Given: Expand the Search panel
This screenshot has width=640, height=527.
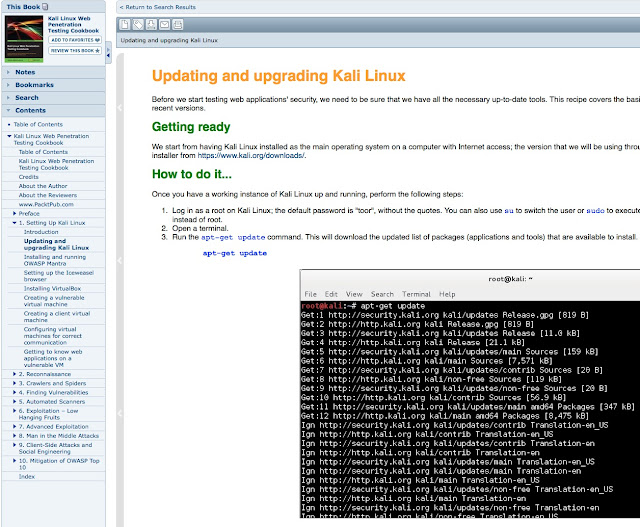Looking at the screenshot, I should (x=53, y=98).
